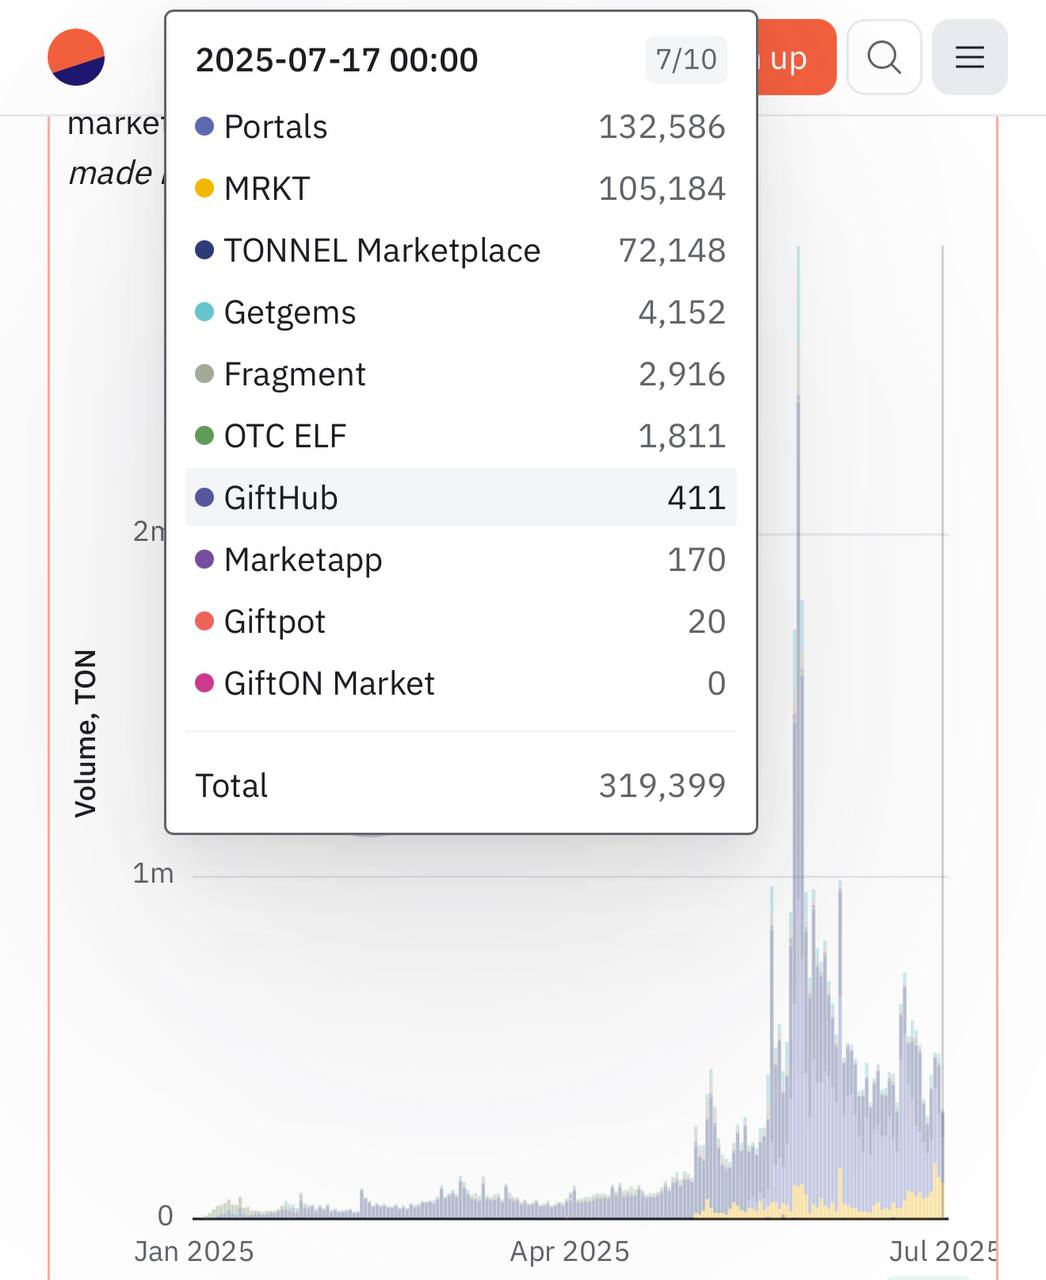The height and width of the screenshot is (1280, 1046).
Task: Click the orange sign up button
Action: [x=796, y=58]
